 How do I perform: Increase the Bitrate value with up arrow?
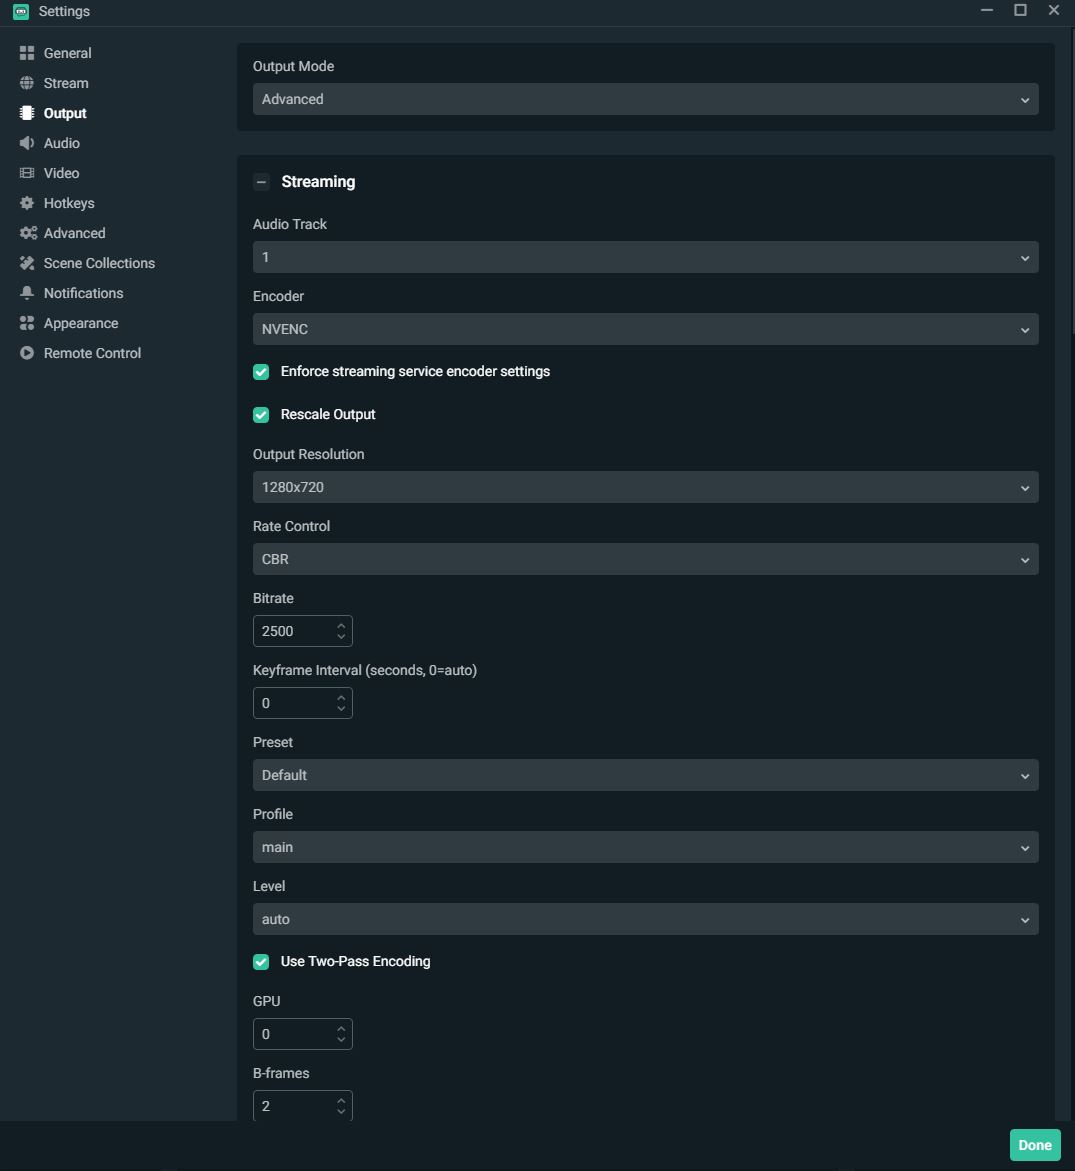point(341,626)
